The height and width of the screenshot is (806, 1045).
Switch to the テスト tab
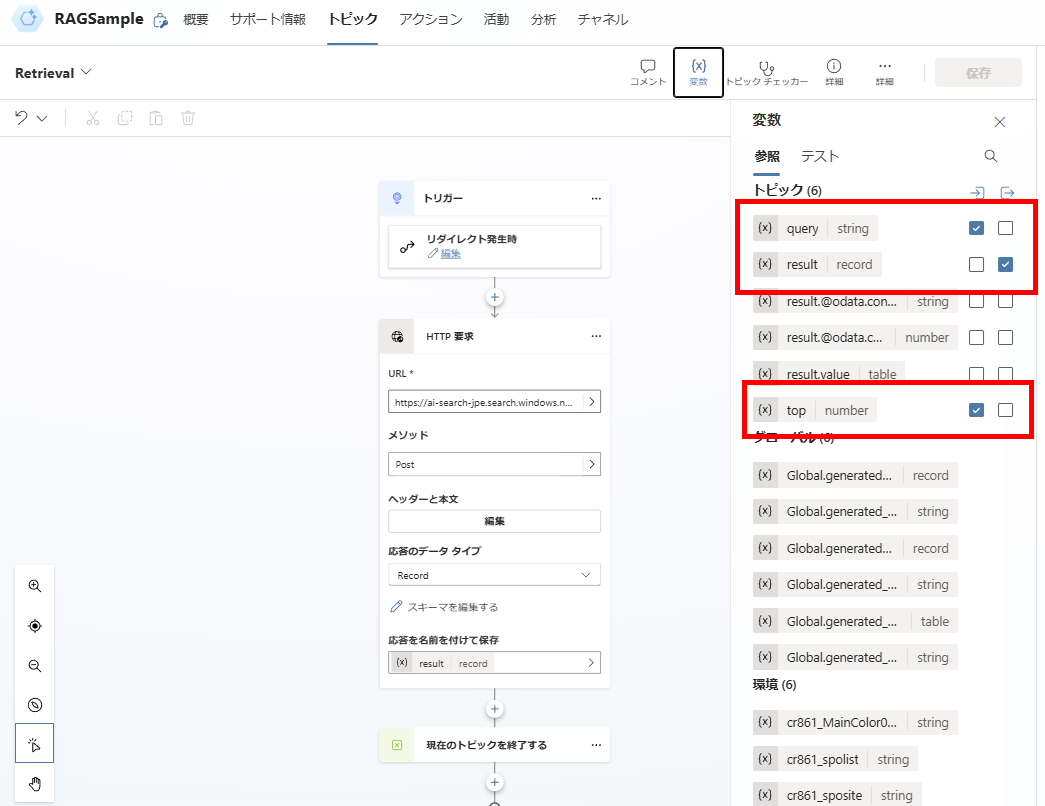coord(819,156)
